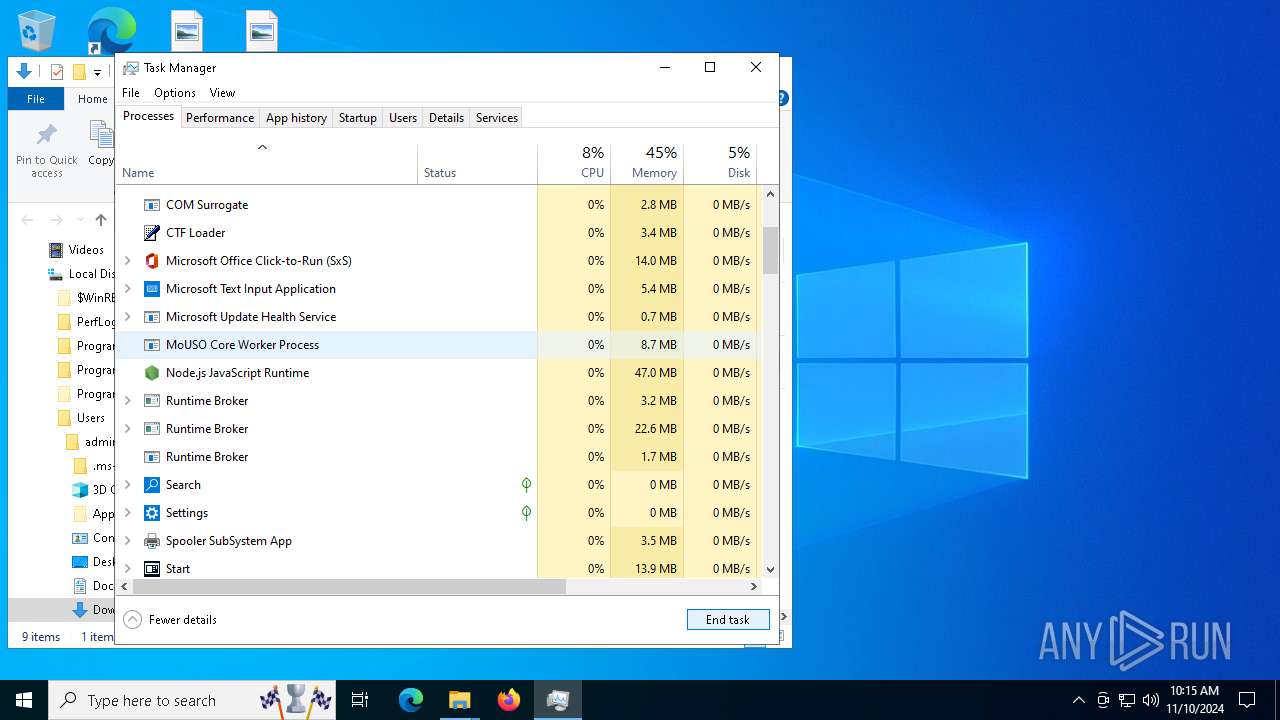Click the End task button

tap(728, 620)
